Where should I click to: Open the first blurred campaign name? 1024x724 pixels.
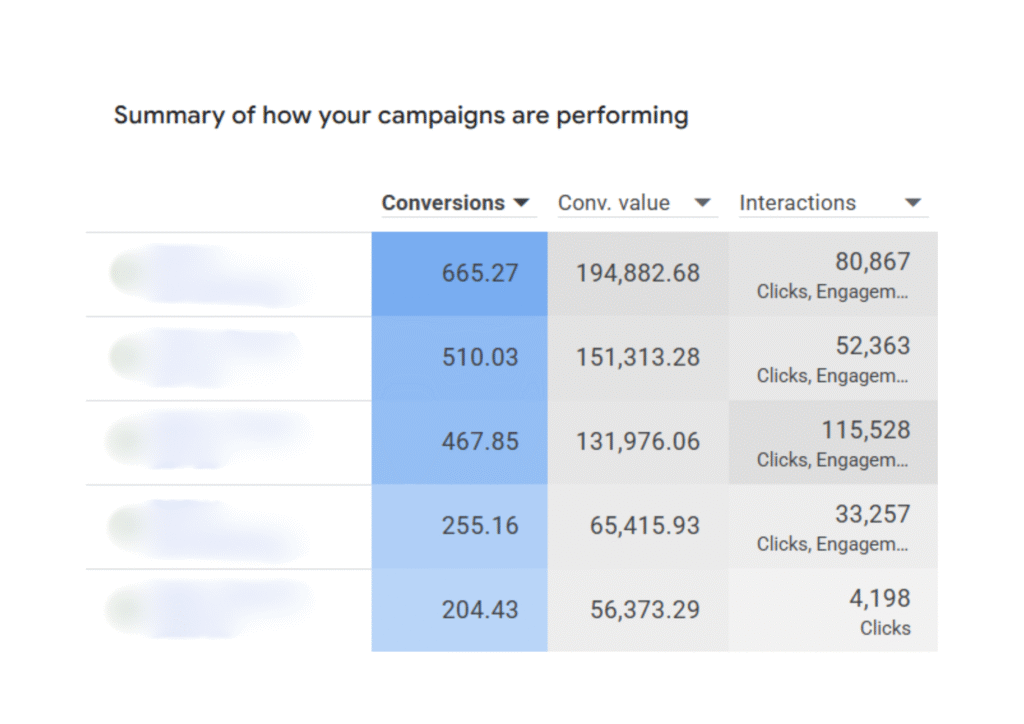(x=210, y=275)
